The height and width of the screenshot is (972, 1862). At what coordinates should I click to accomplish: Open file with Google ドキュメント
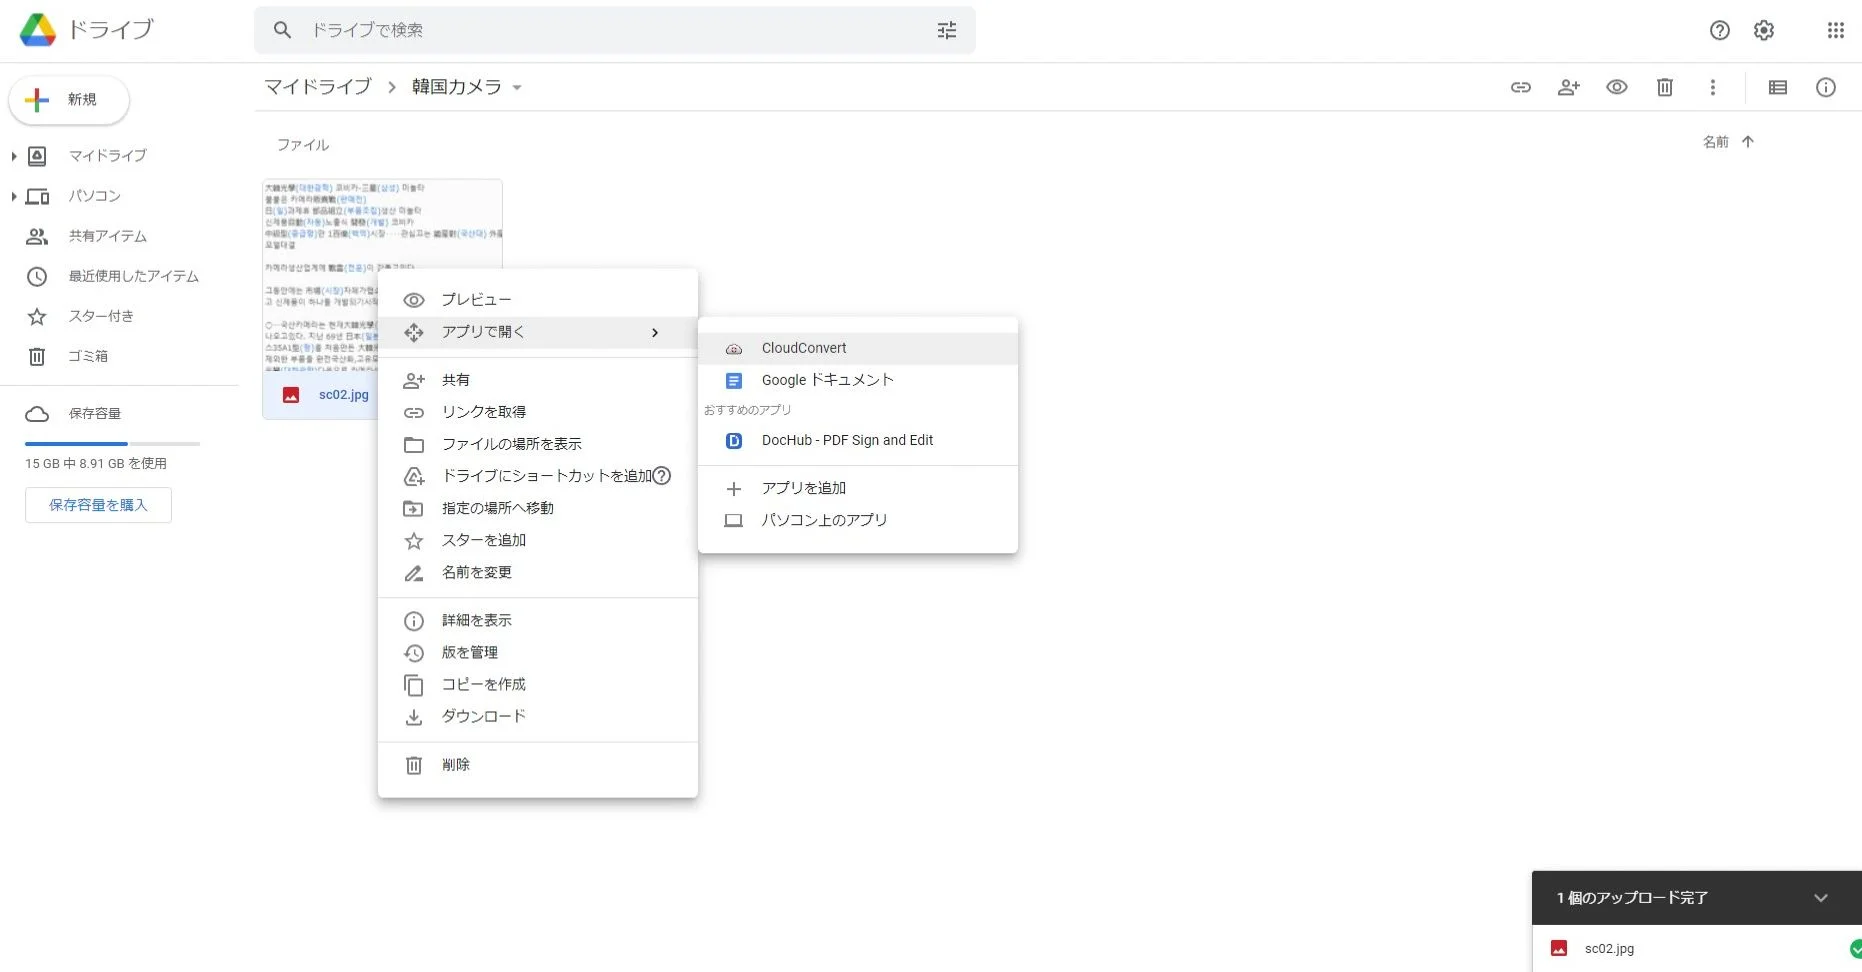828,380
